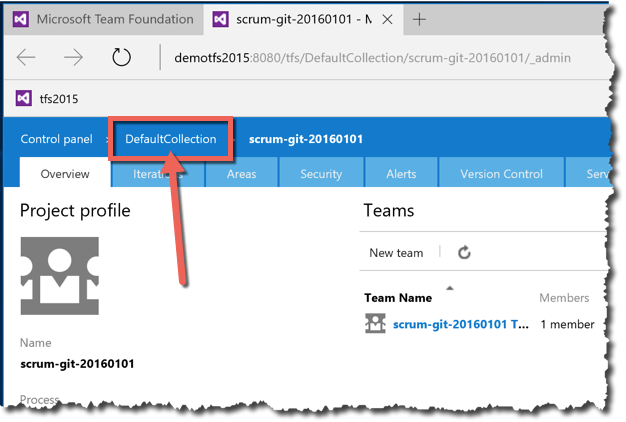Click the address bar URL field
This screenshot has height=422, width=626.
[372, 58]
